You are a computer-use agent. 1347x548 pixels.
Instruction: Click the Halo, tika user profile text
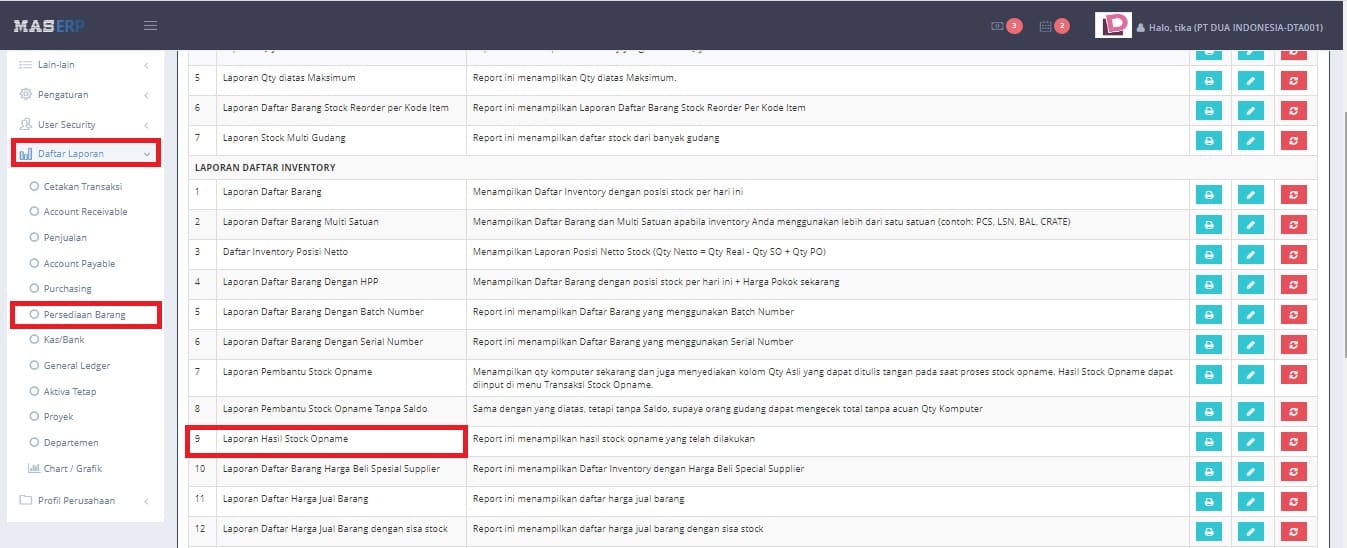pyautogui.click(x=1235, y=27)
